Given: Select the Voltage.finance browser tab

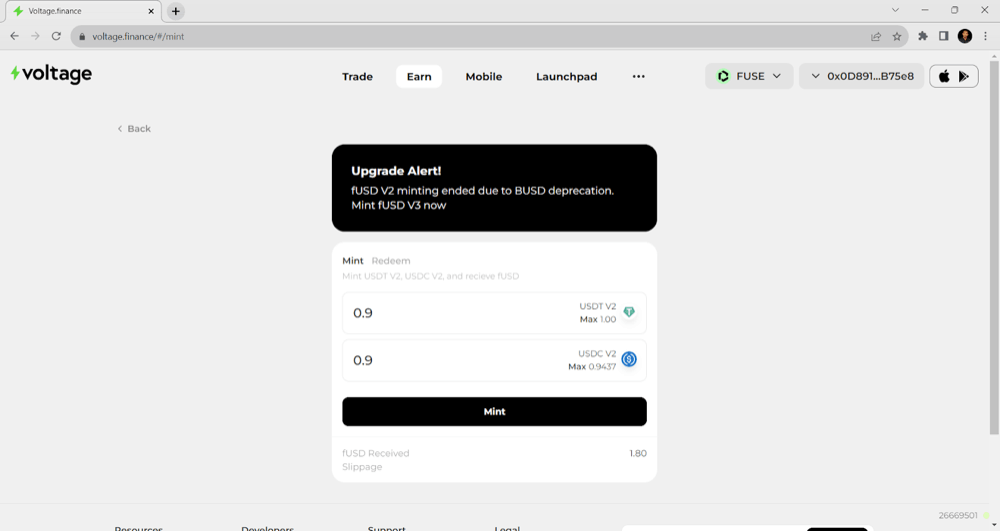Looking at the screenshot, I should (x=83, y=11).
